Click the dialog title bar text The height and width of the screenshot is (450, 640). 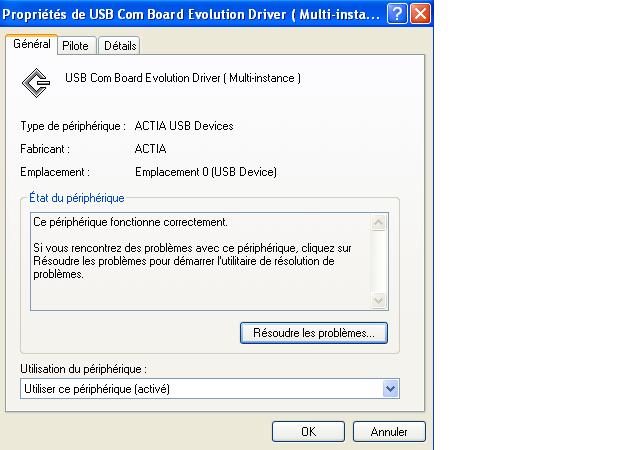point(191,14)
